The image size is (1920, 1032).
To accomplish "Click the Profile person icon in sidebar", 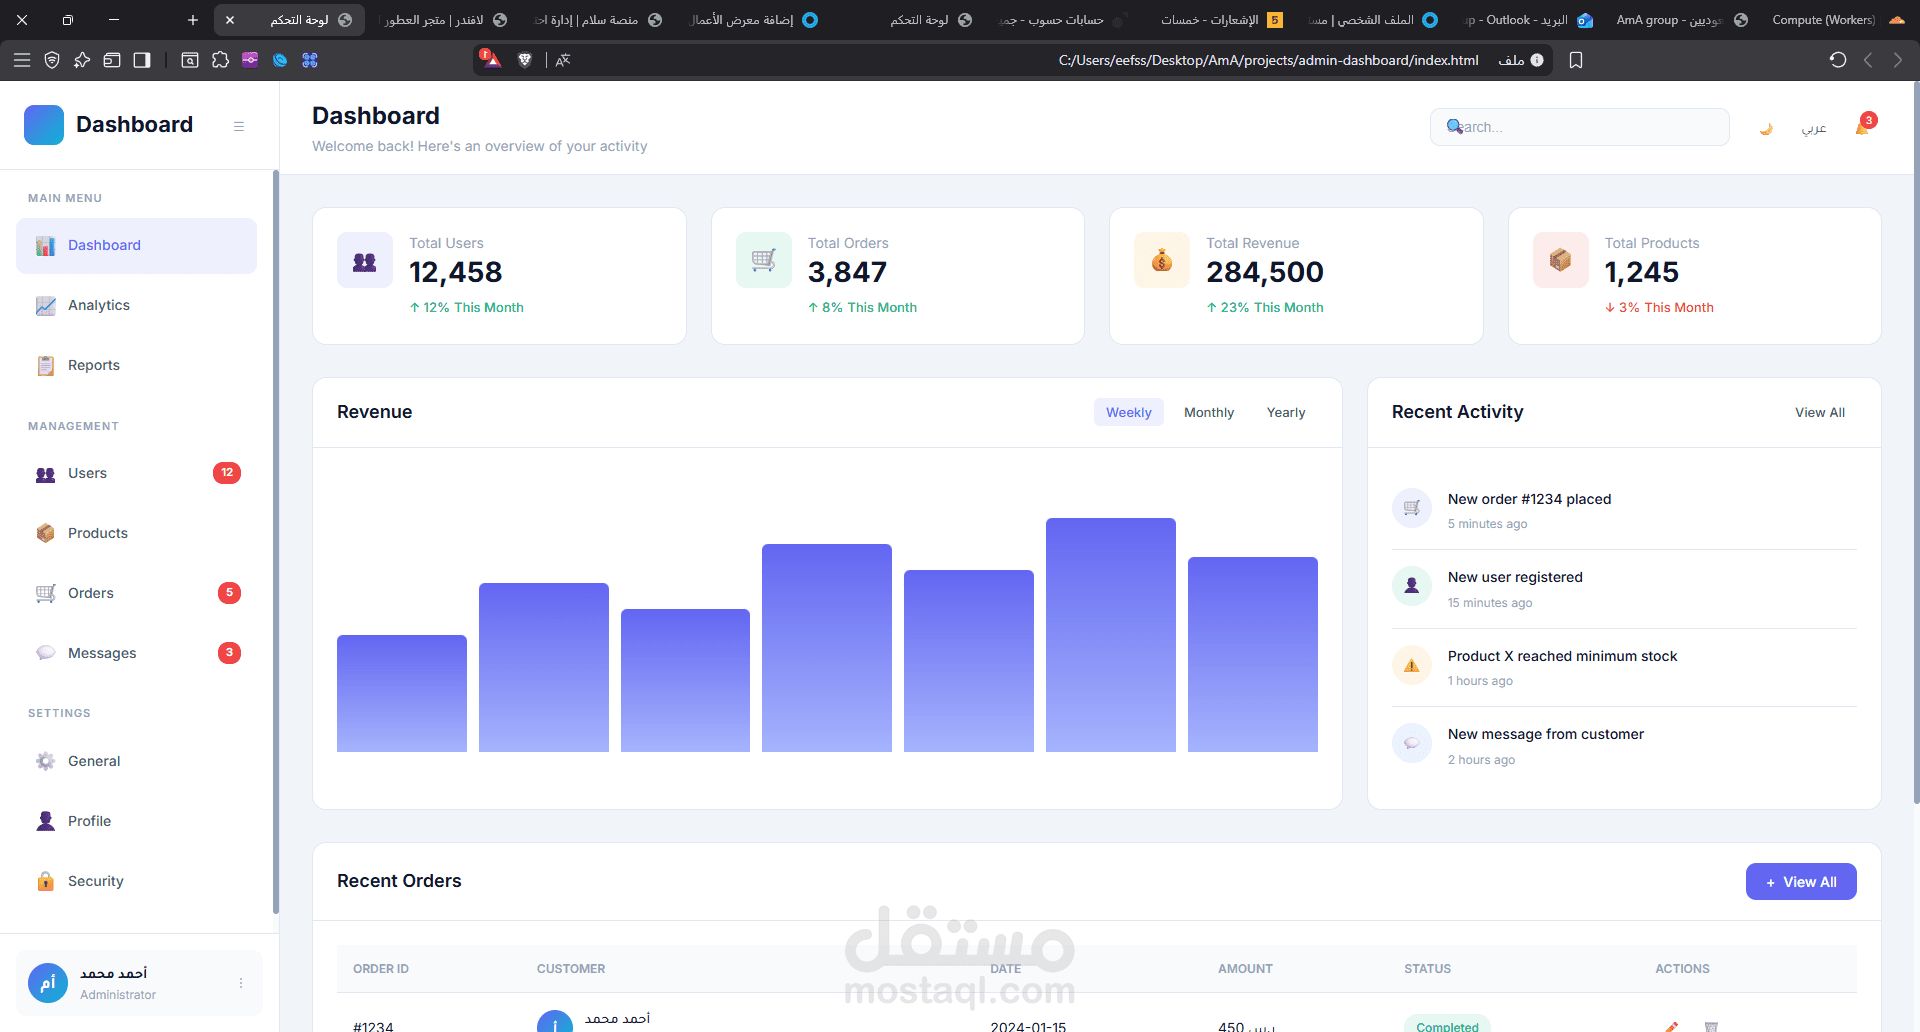I will tap(46, 821).
